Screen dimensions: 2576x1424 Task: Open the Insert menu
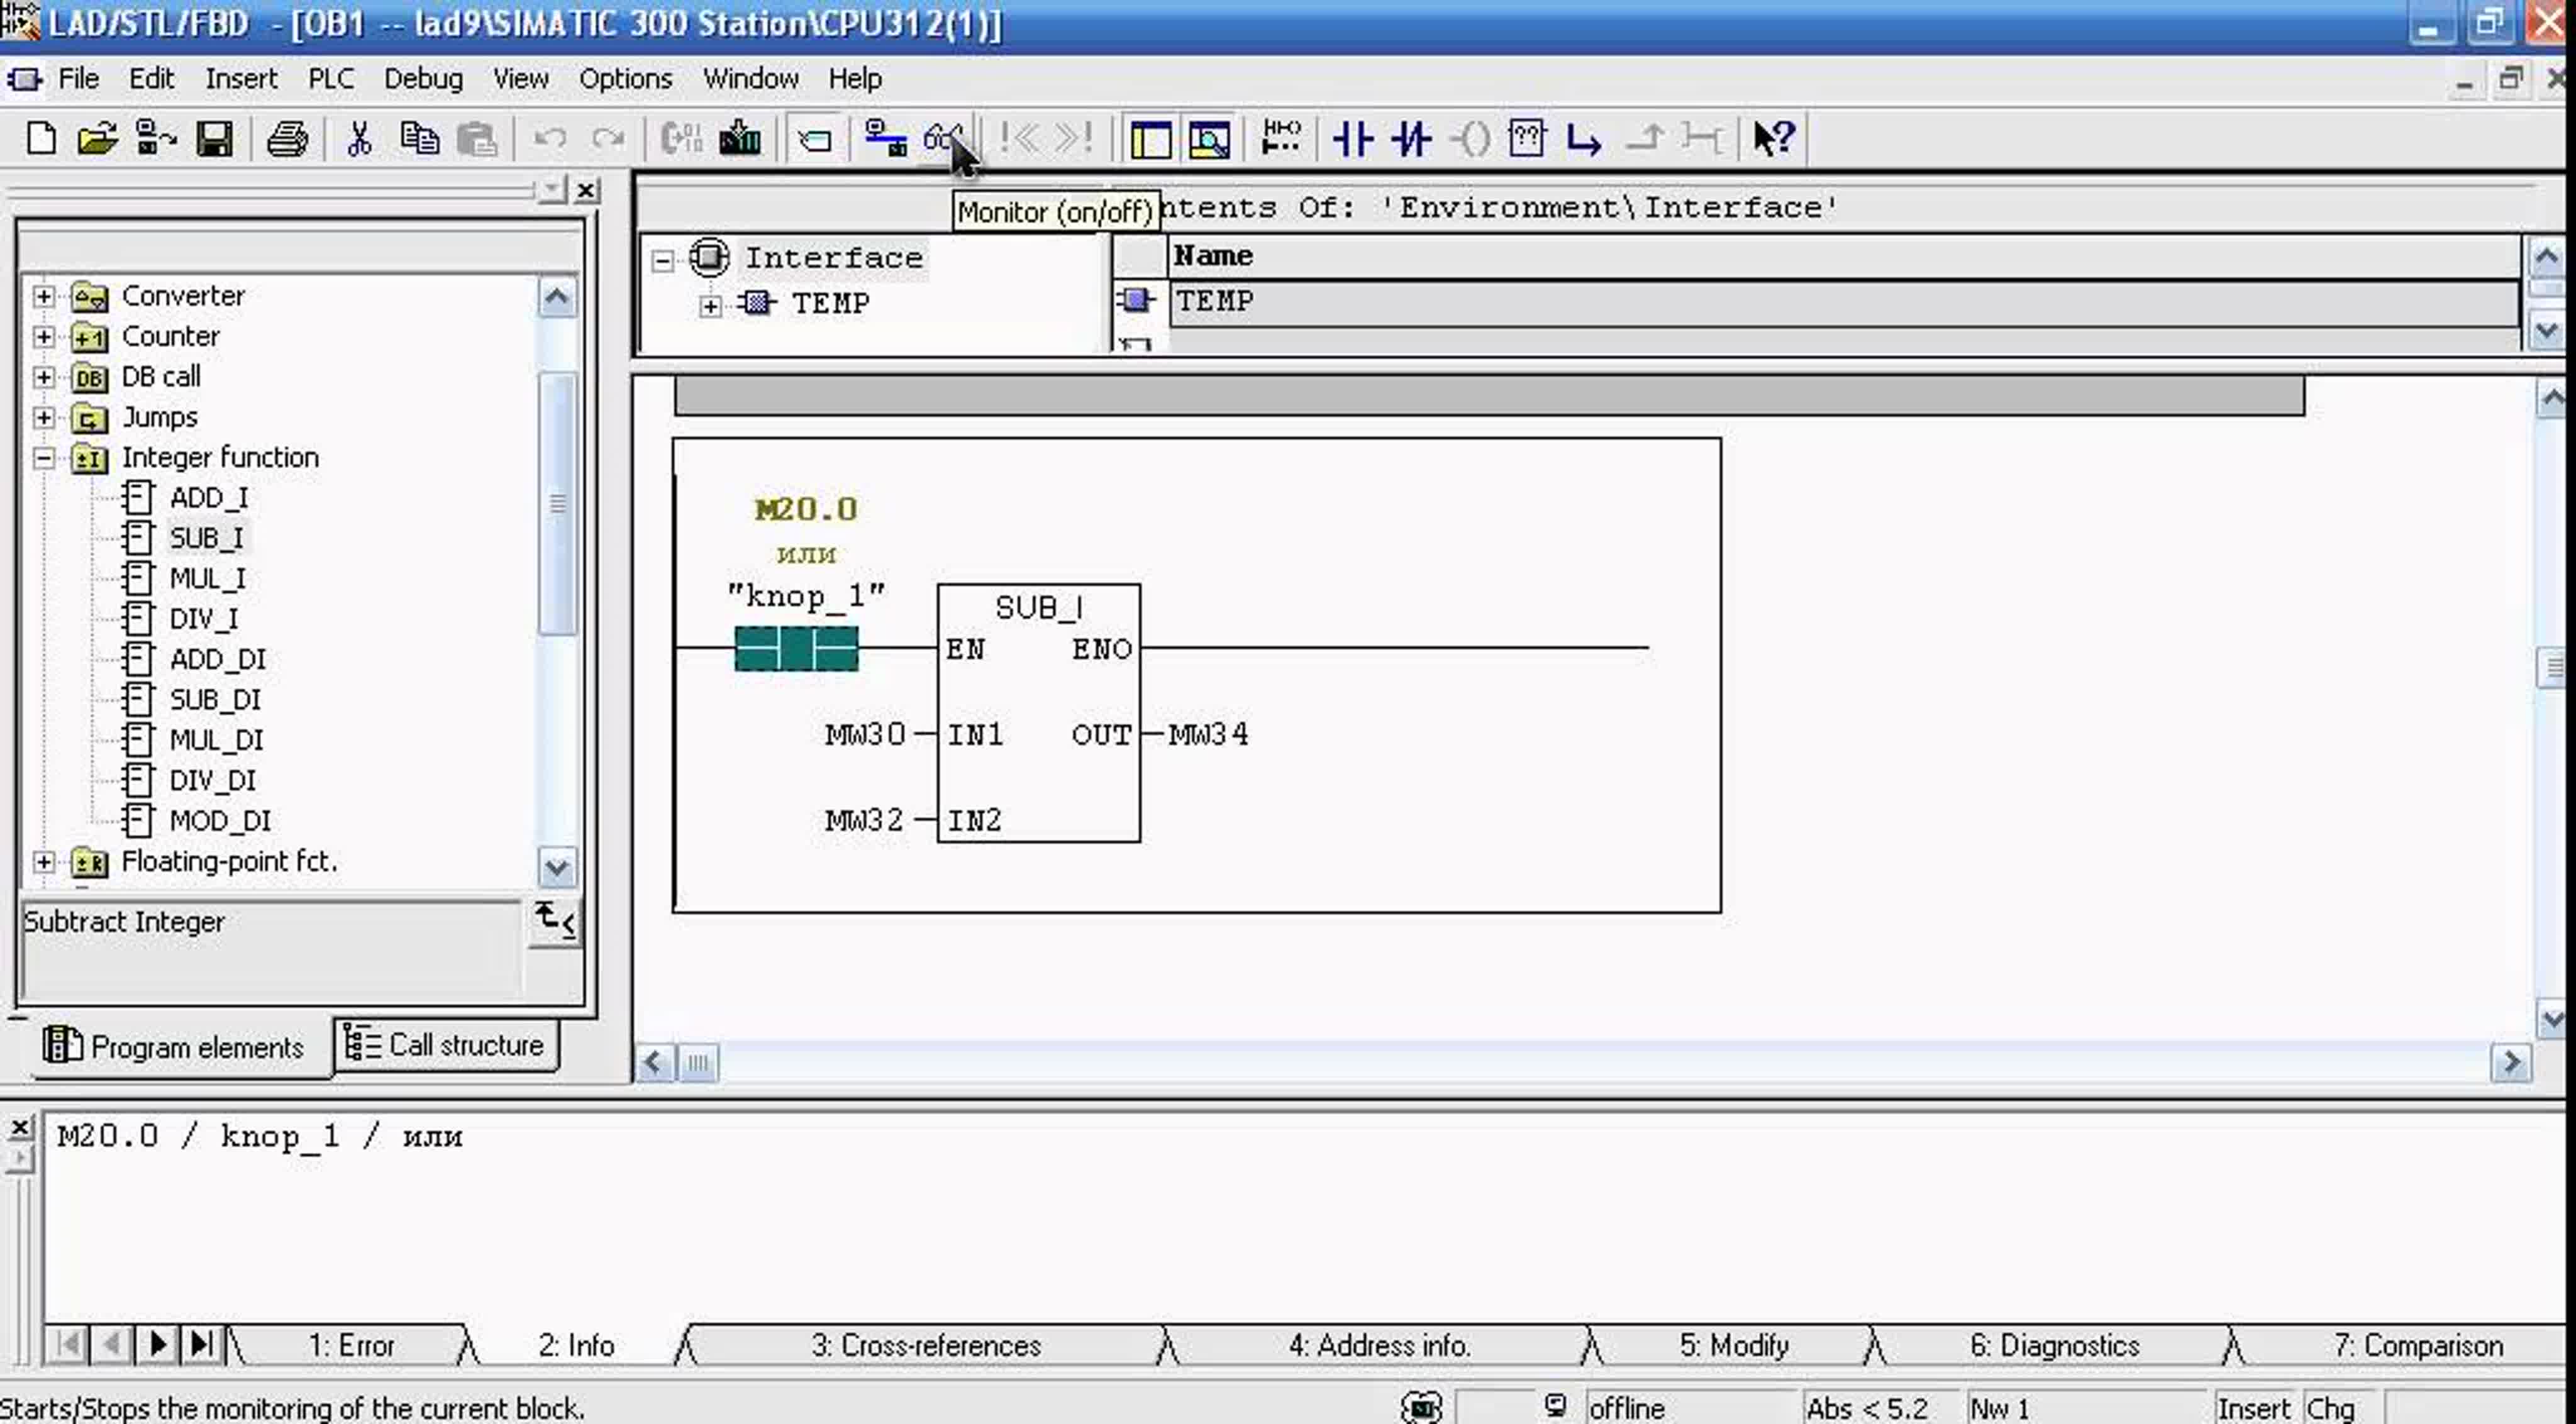(x=241, y=78)
